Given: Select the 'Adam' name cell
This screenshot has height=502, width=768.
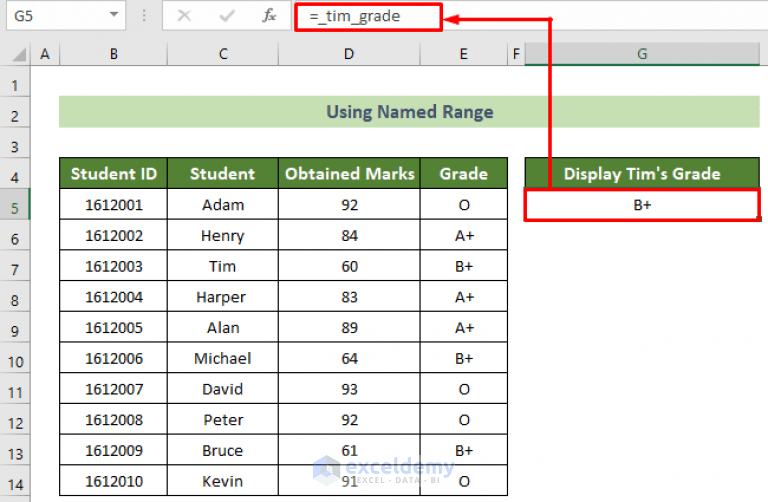Looking at the screenshot, I should coord(223,204).
